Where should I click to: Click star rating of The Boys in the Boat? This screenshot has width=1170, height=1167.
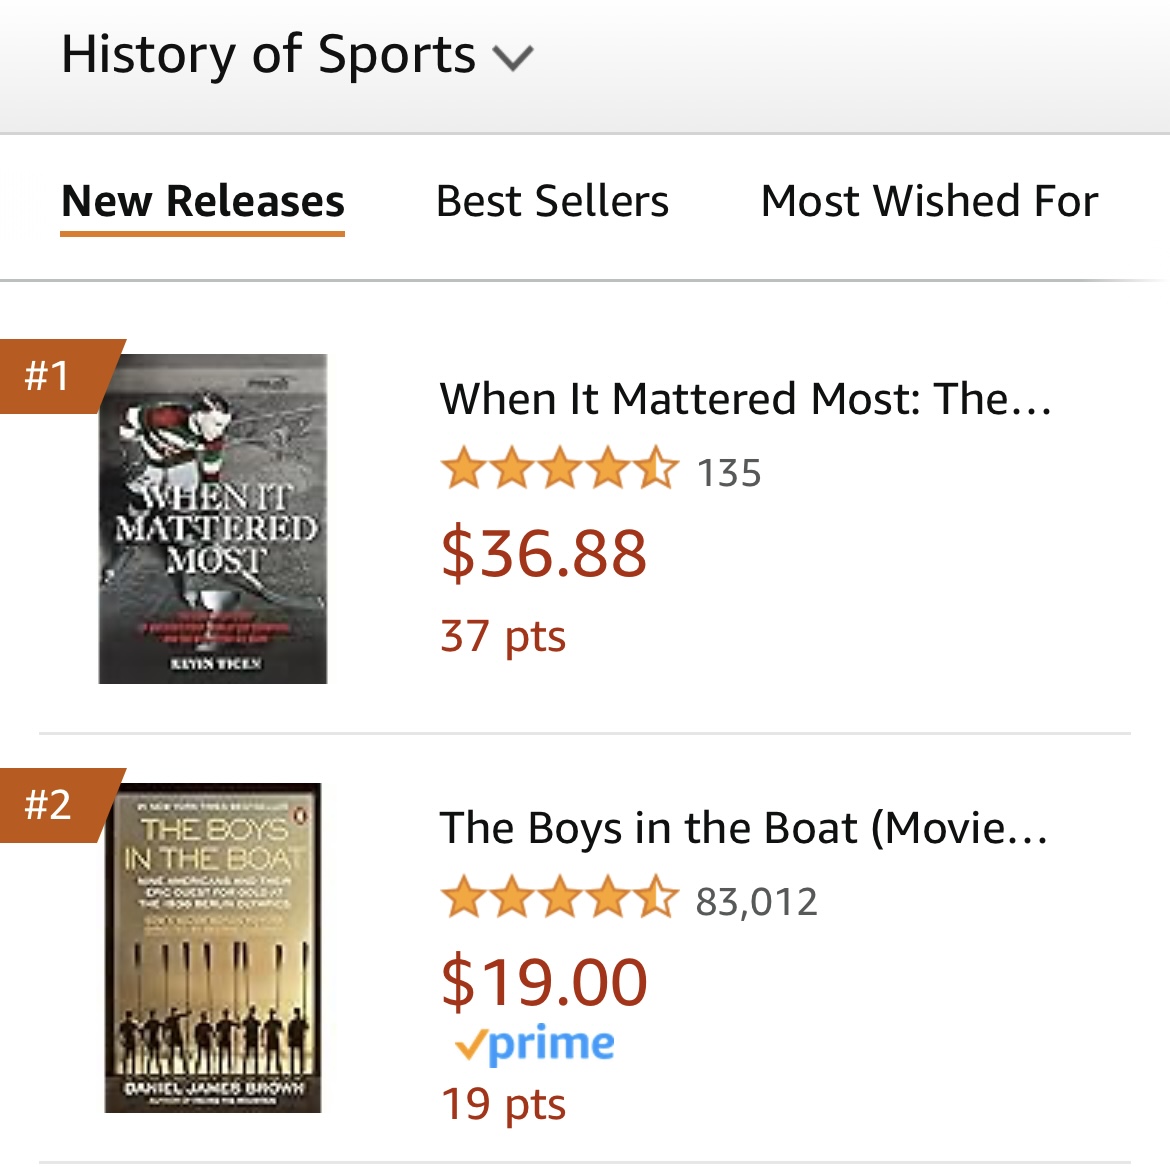tap(560, 898)
